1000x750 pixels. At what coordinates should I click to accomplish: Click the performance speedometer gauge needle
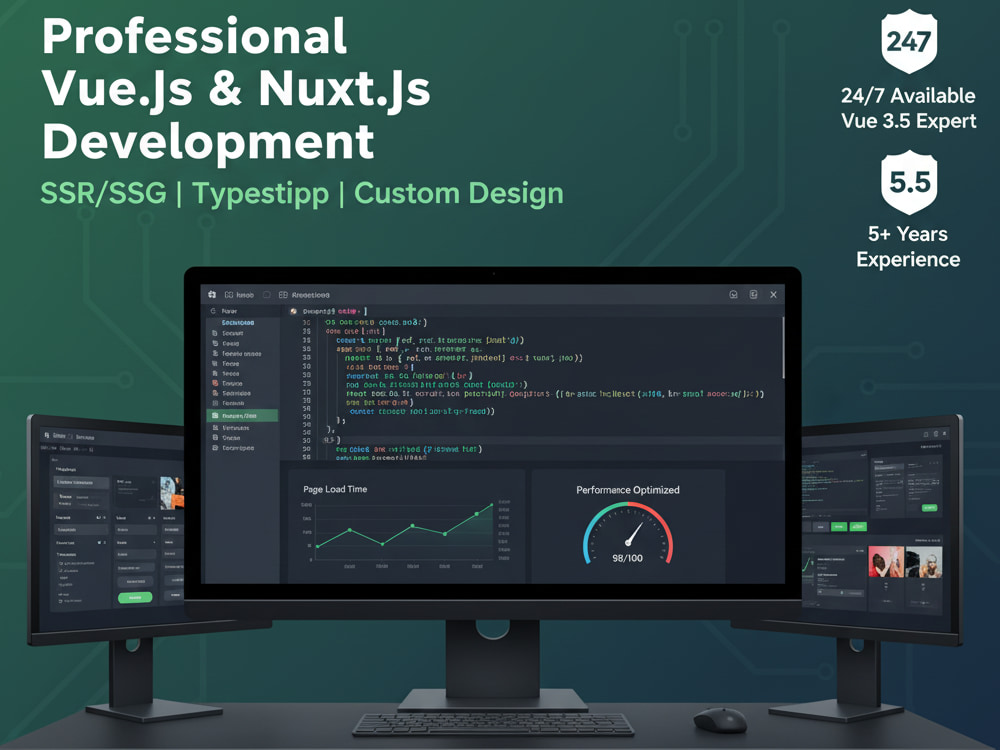634,534
